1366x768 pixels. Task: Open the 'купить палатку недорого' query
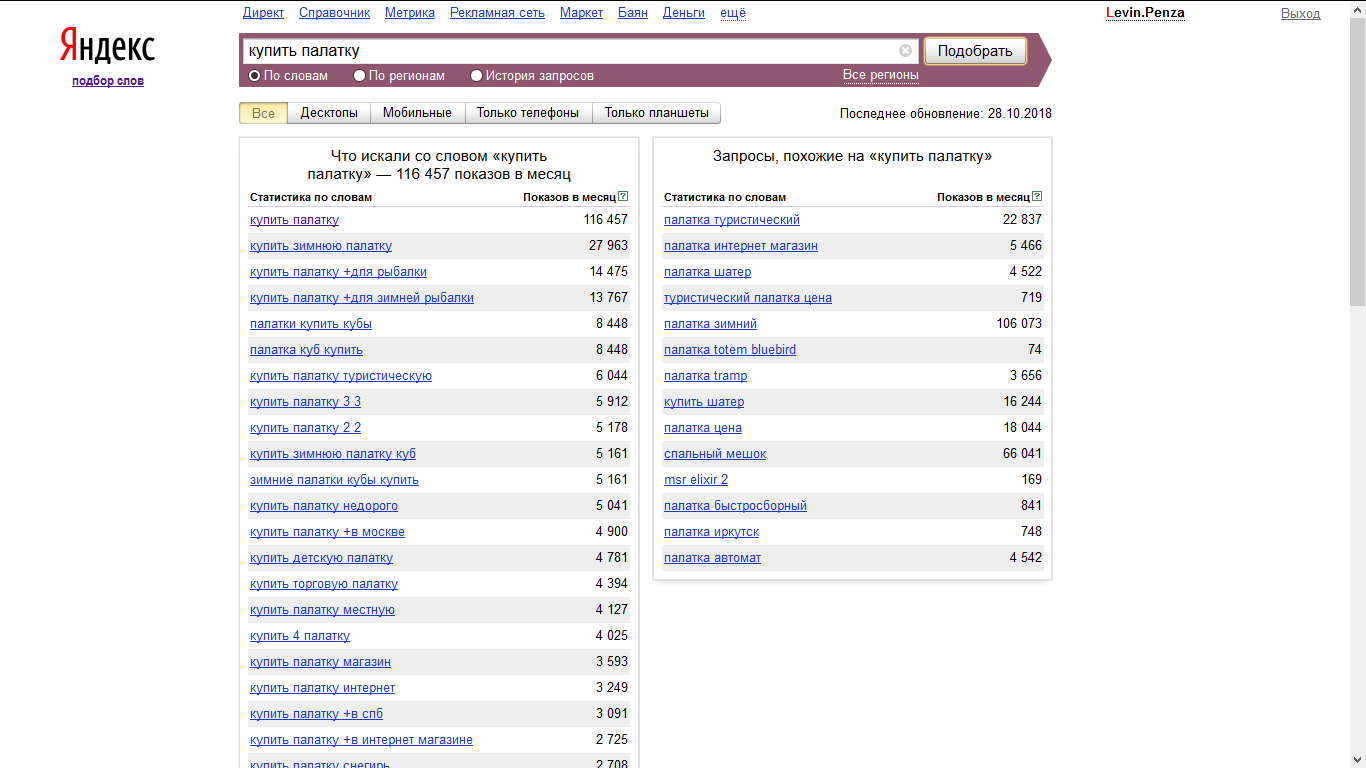point(324,506)
